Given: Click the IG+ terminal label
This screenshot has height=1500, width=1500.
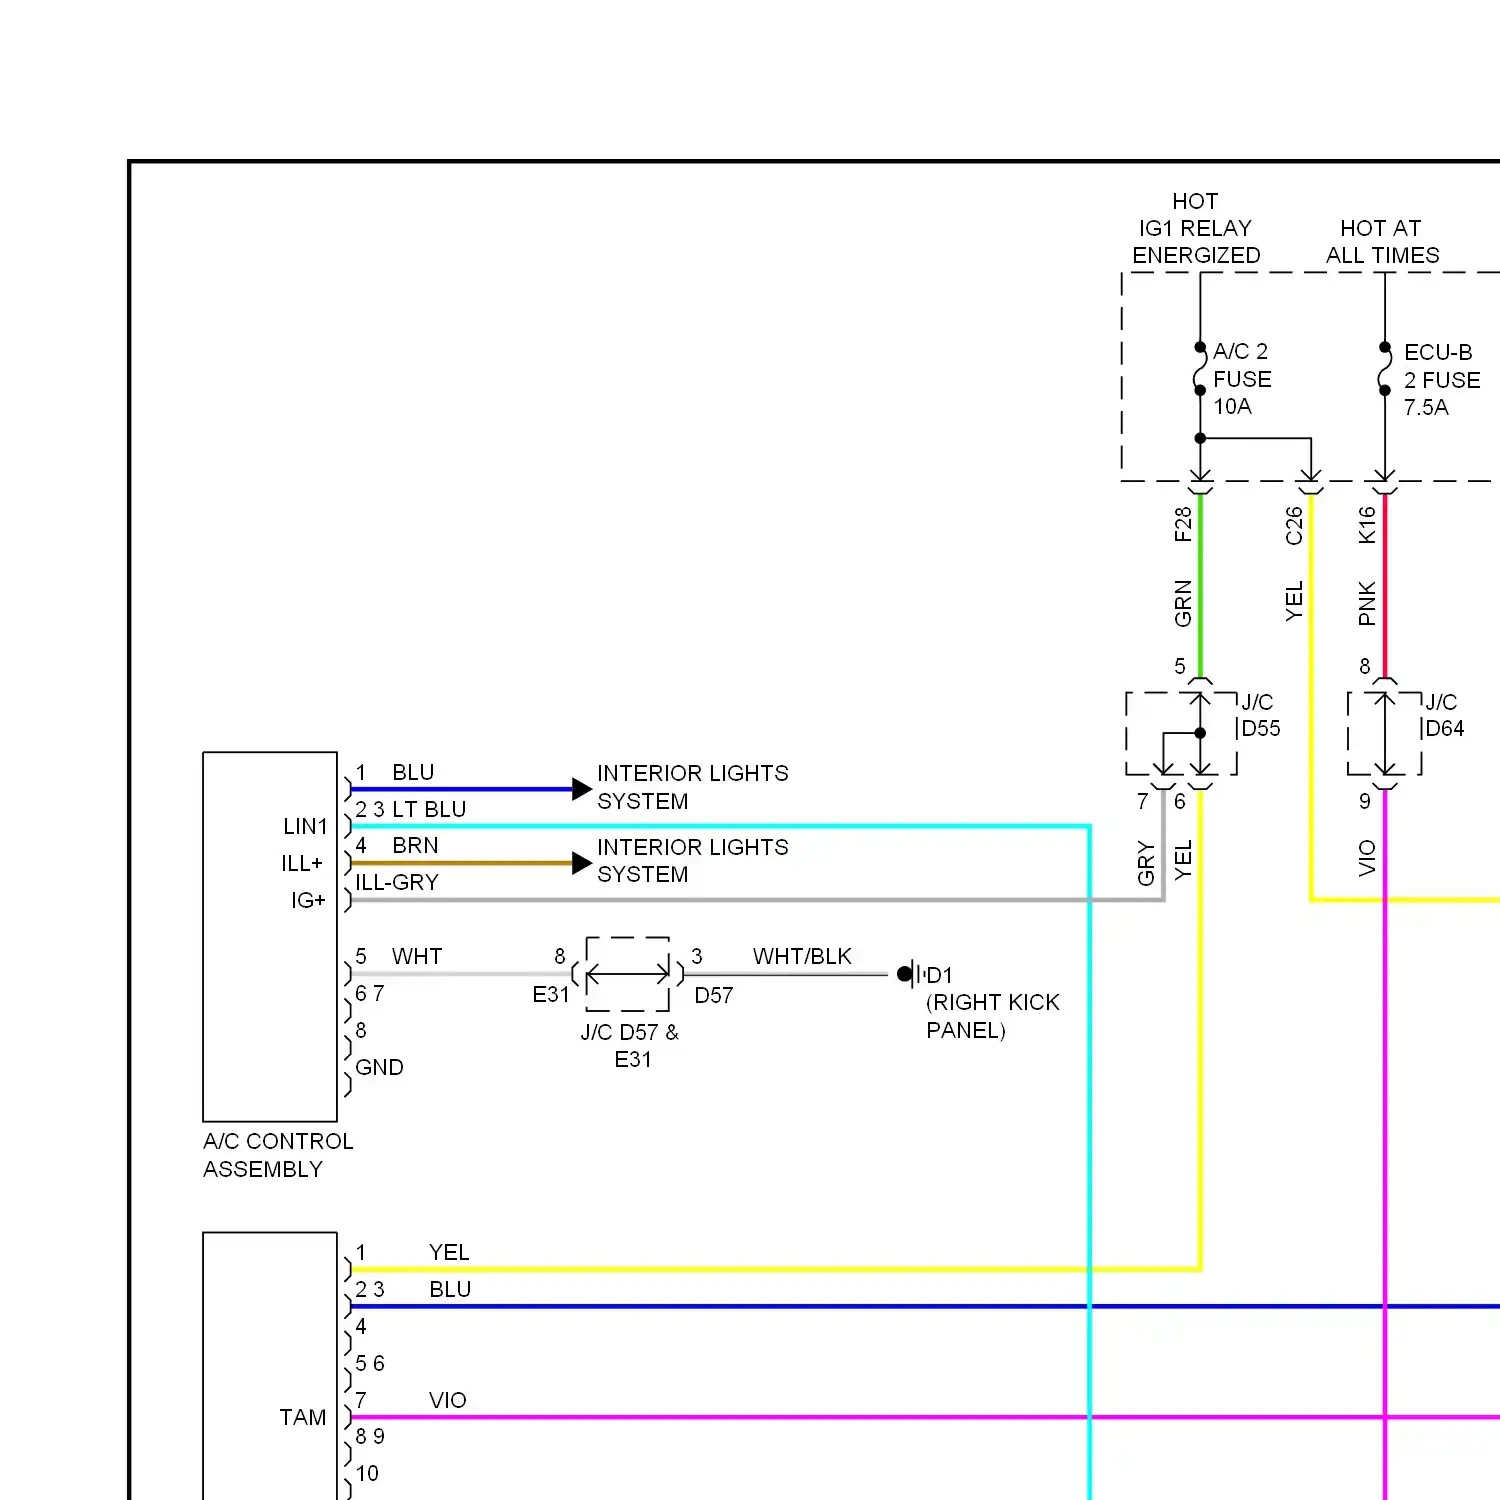Looking at the screenshot, I should [x=308, y=900].
